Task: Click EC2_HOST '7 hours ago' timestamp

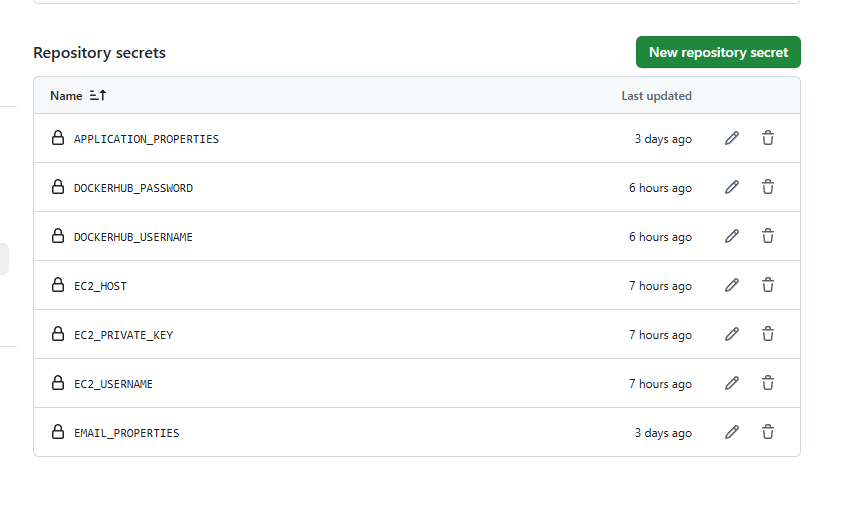Action: [x=660, y=286]
